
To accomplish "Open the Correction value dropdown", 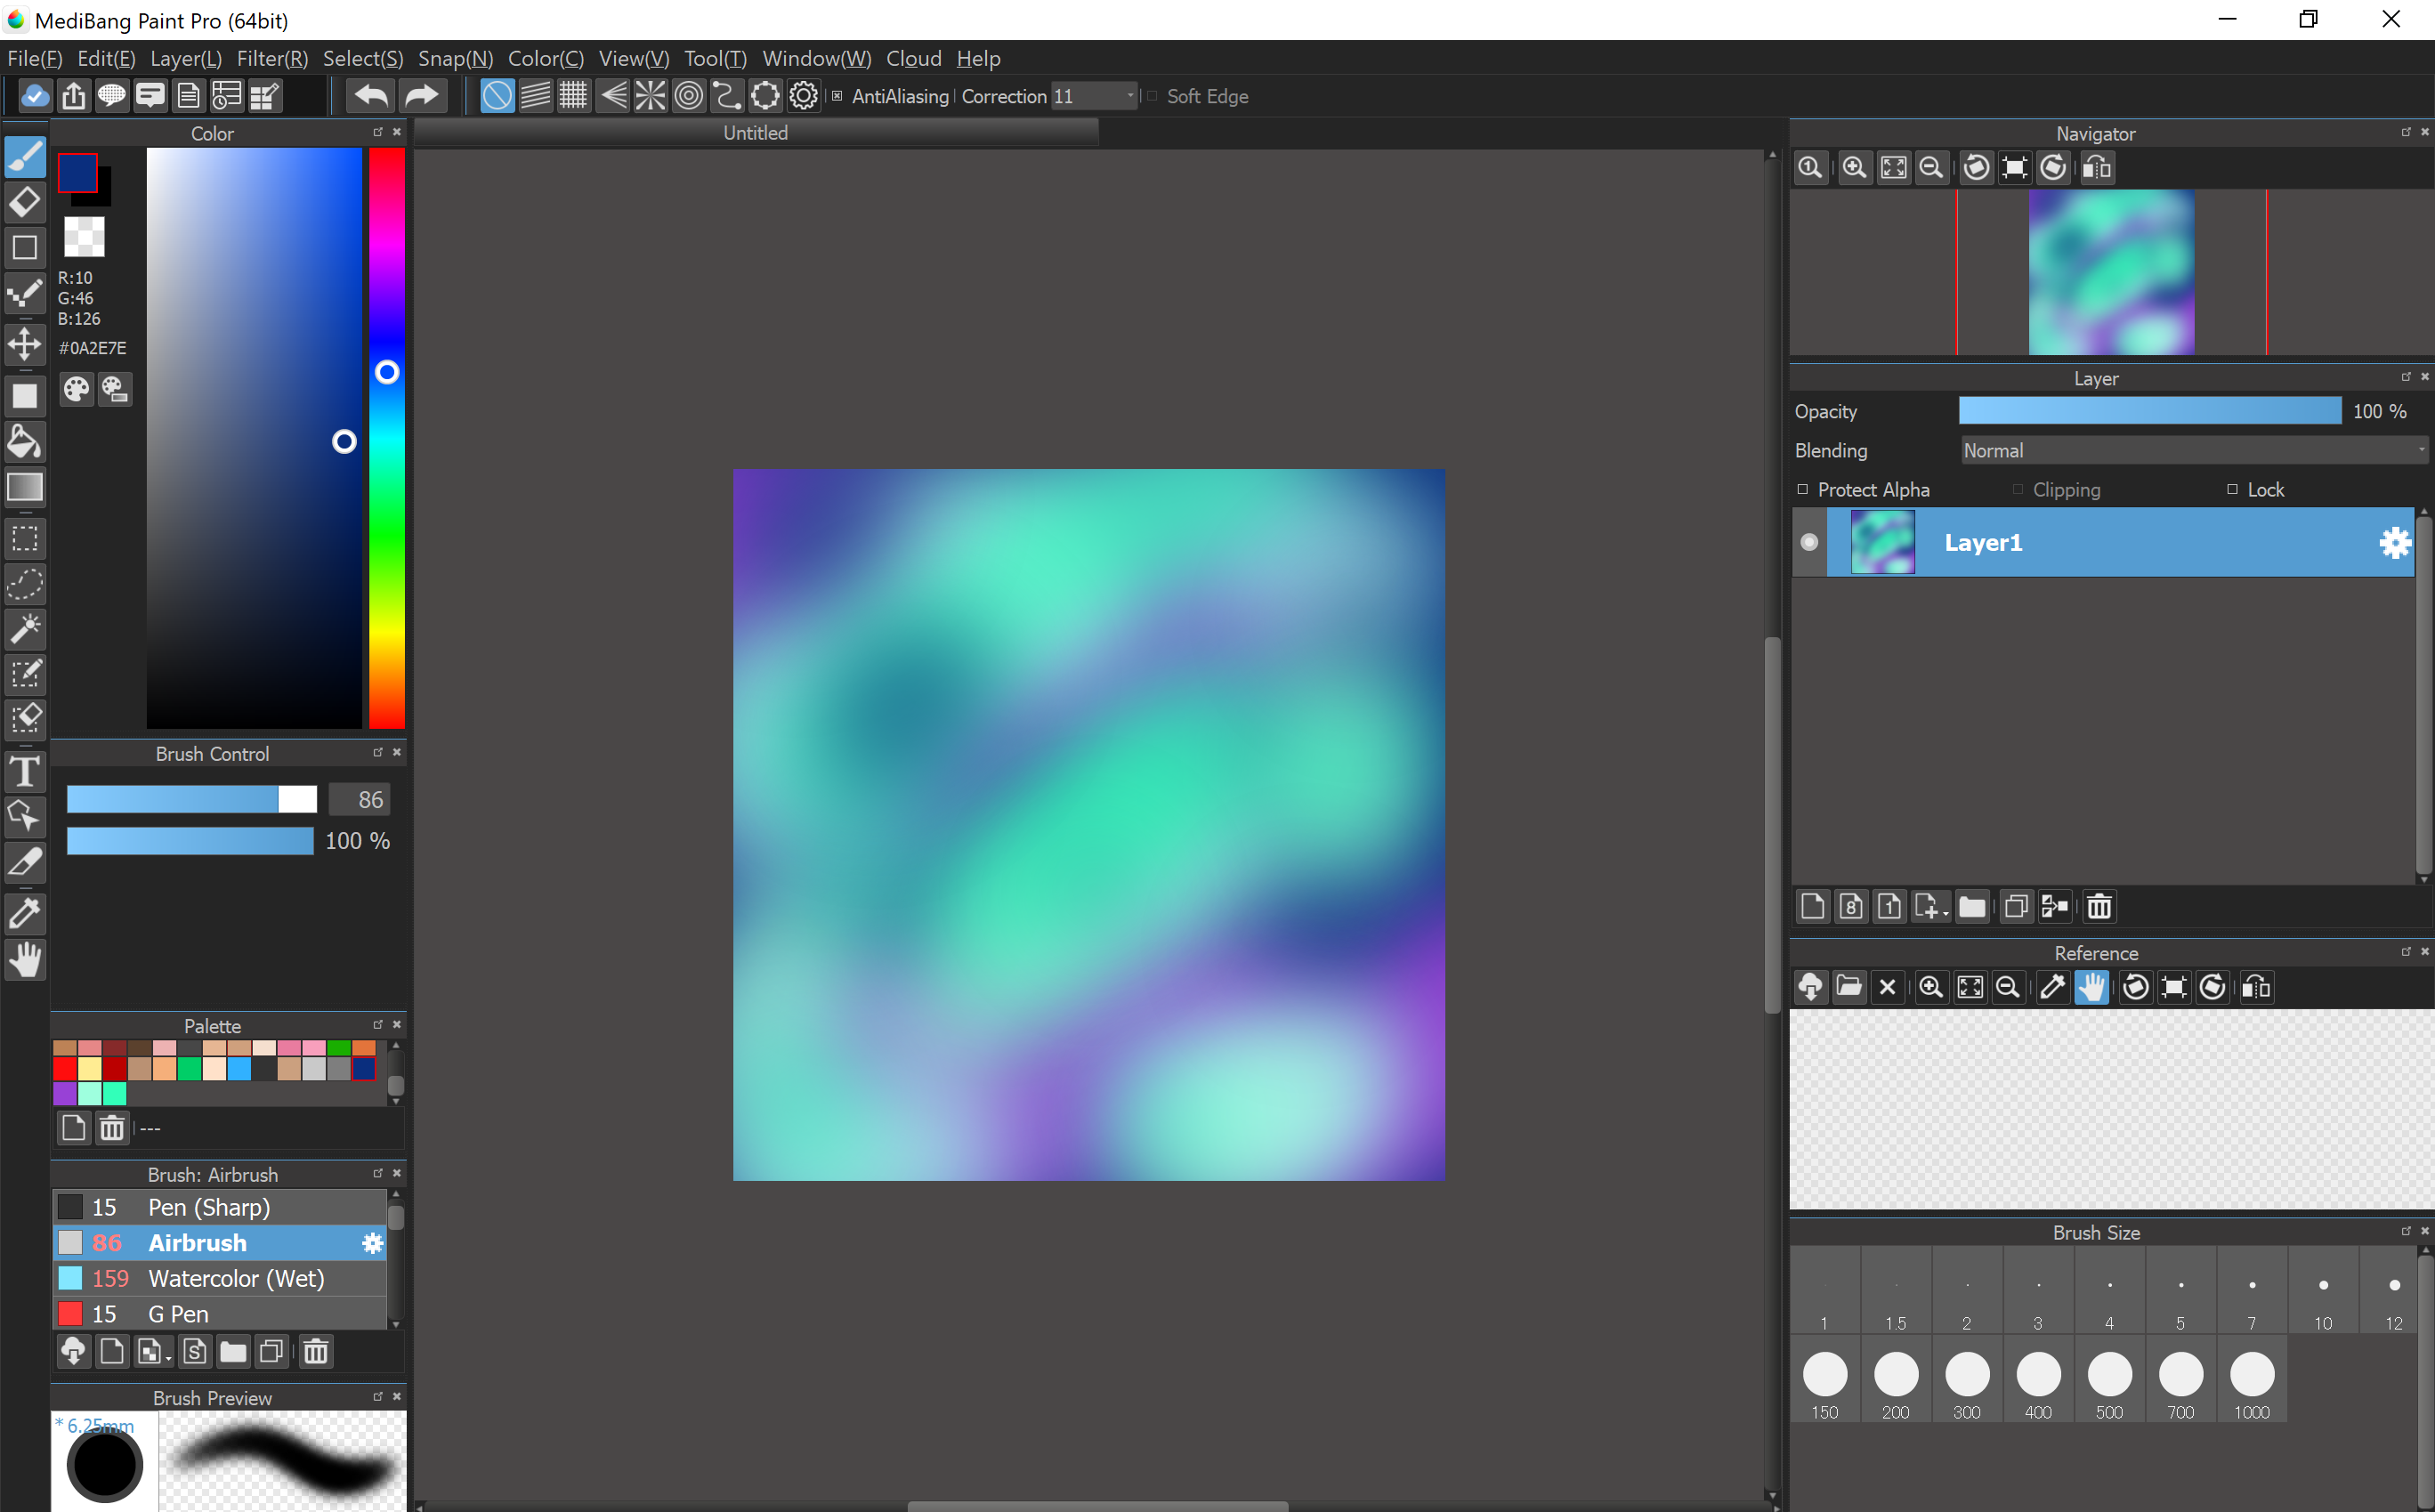I will 1130,96.
